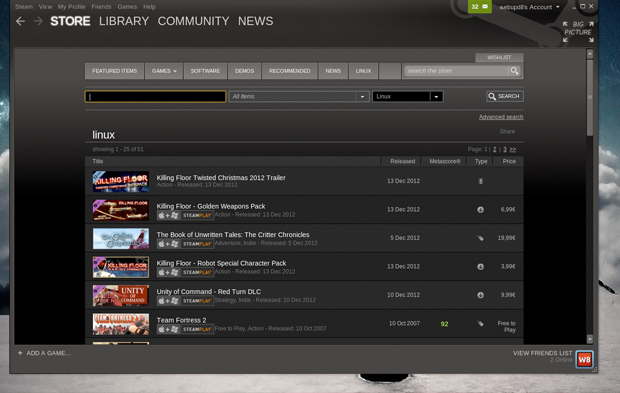The image size is (620, 393).
Task: Click DLC type icon for Golden Weapons Pack
Action: (480, 210)
